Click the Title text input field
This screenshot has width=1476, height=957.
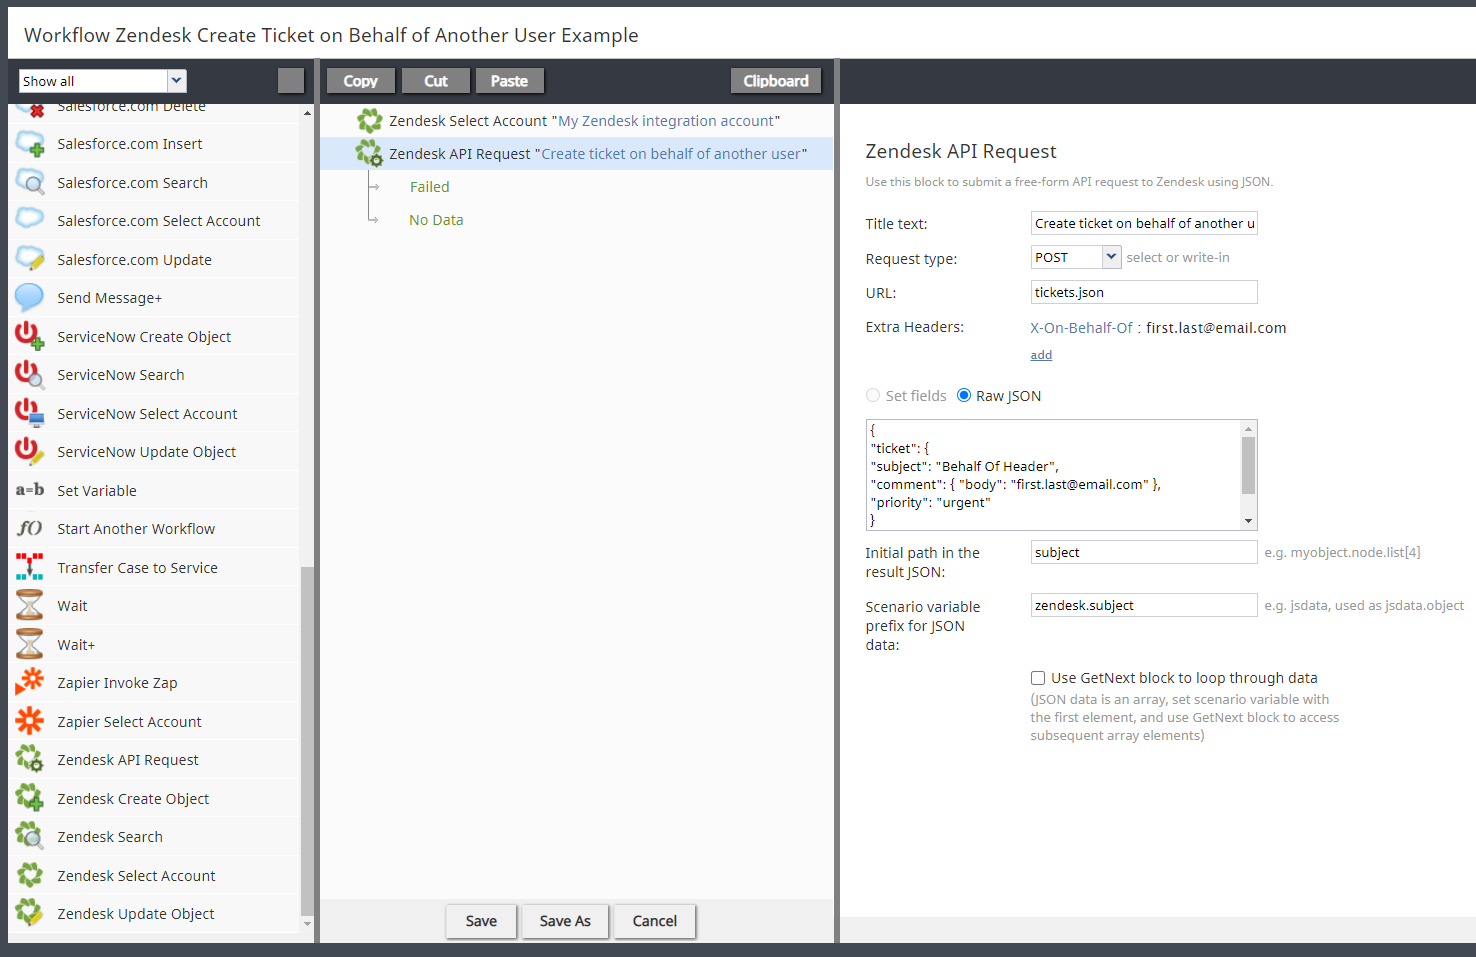pyautogui.click(x=1144, y=223)
